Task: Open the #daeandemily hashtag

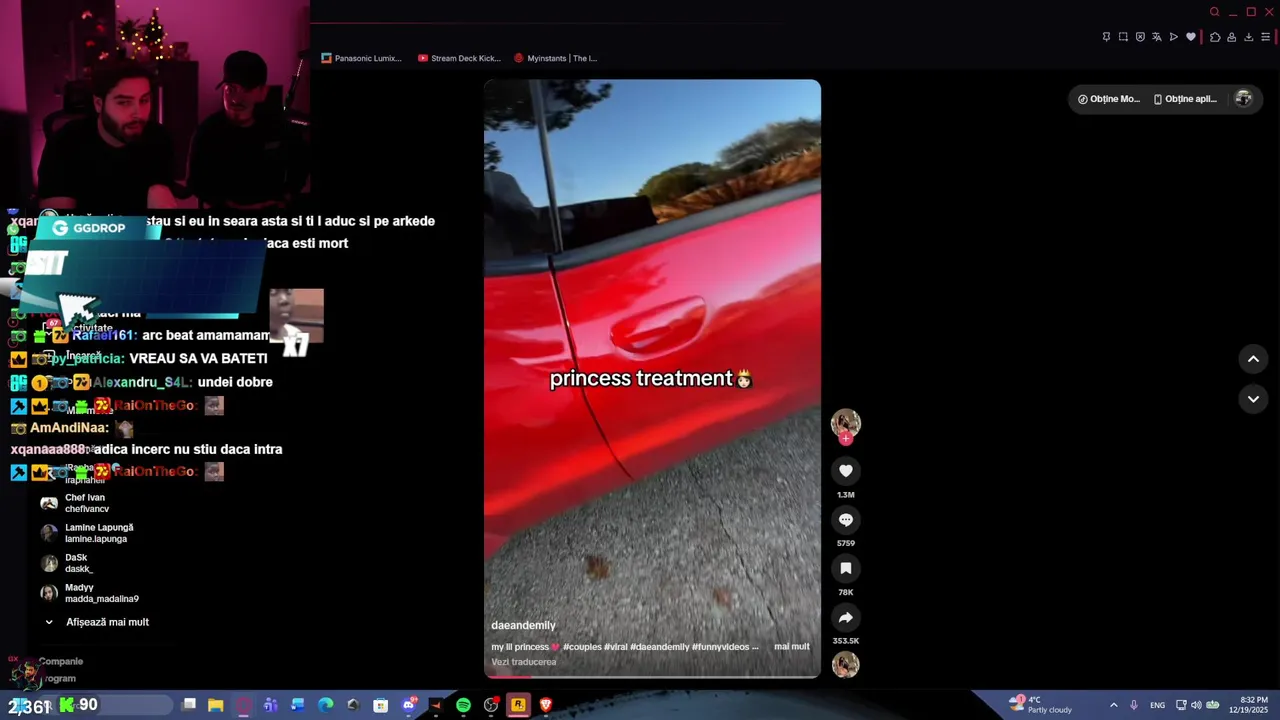Action: pos(661,647)
